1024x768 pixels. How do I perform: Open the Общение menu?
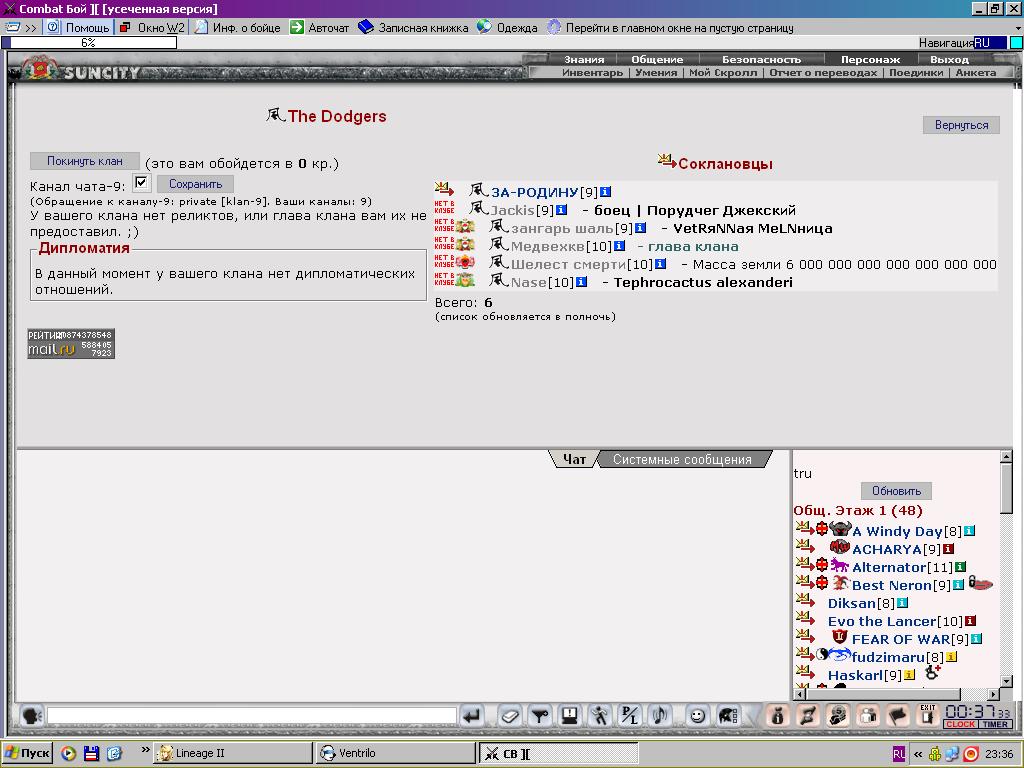click(x=657, y=59)
